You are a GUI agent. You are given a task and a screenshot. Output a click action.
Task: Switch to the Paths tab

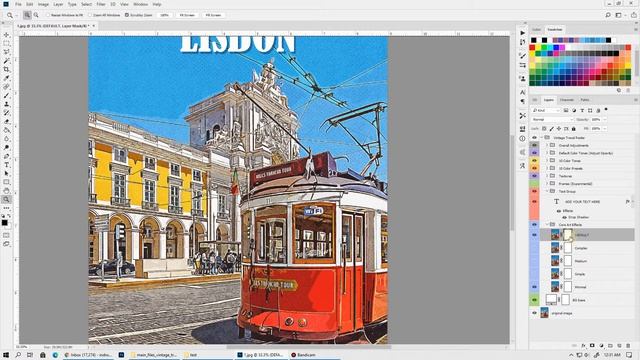pos(584,100)
